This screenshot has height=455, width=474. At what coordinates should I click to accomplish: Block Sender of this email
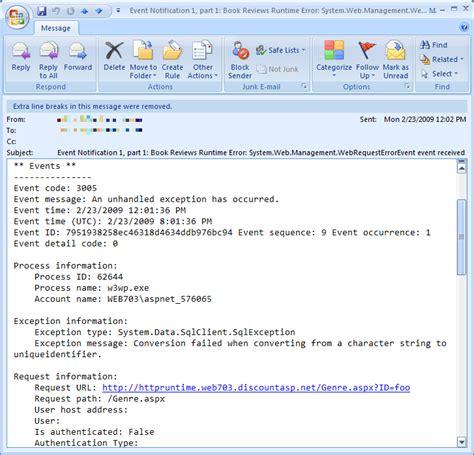(240, 60)
